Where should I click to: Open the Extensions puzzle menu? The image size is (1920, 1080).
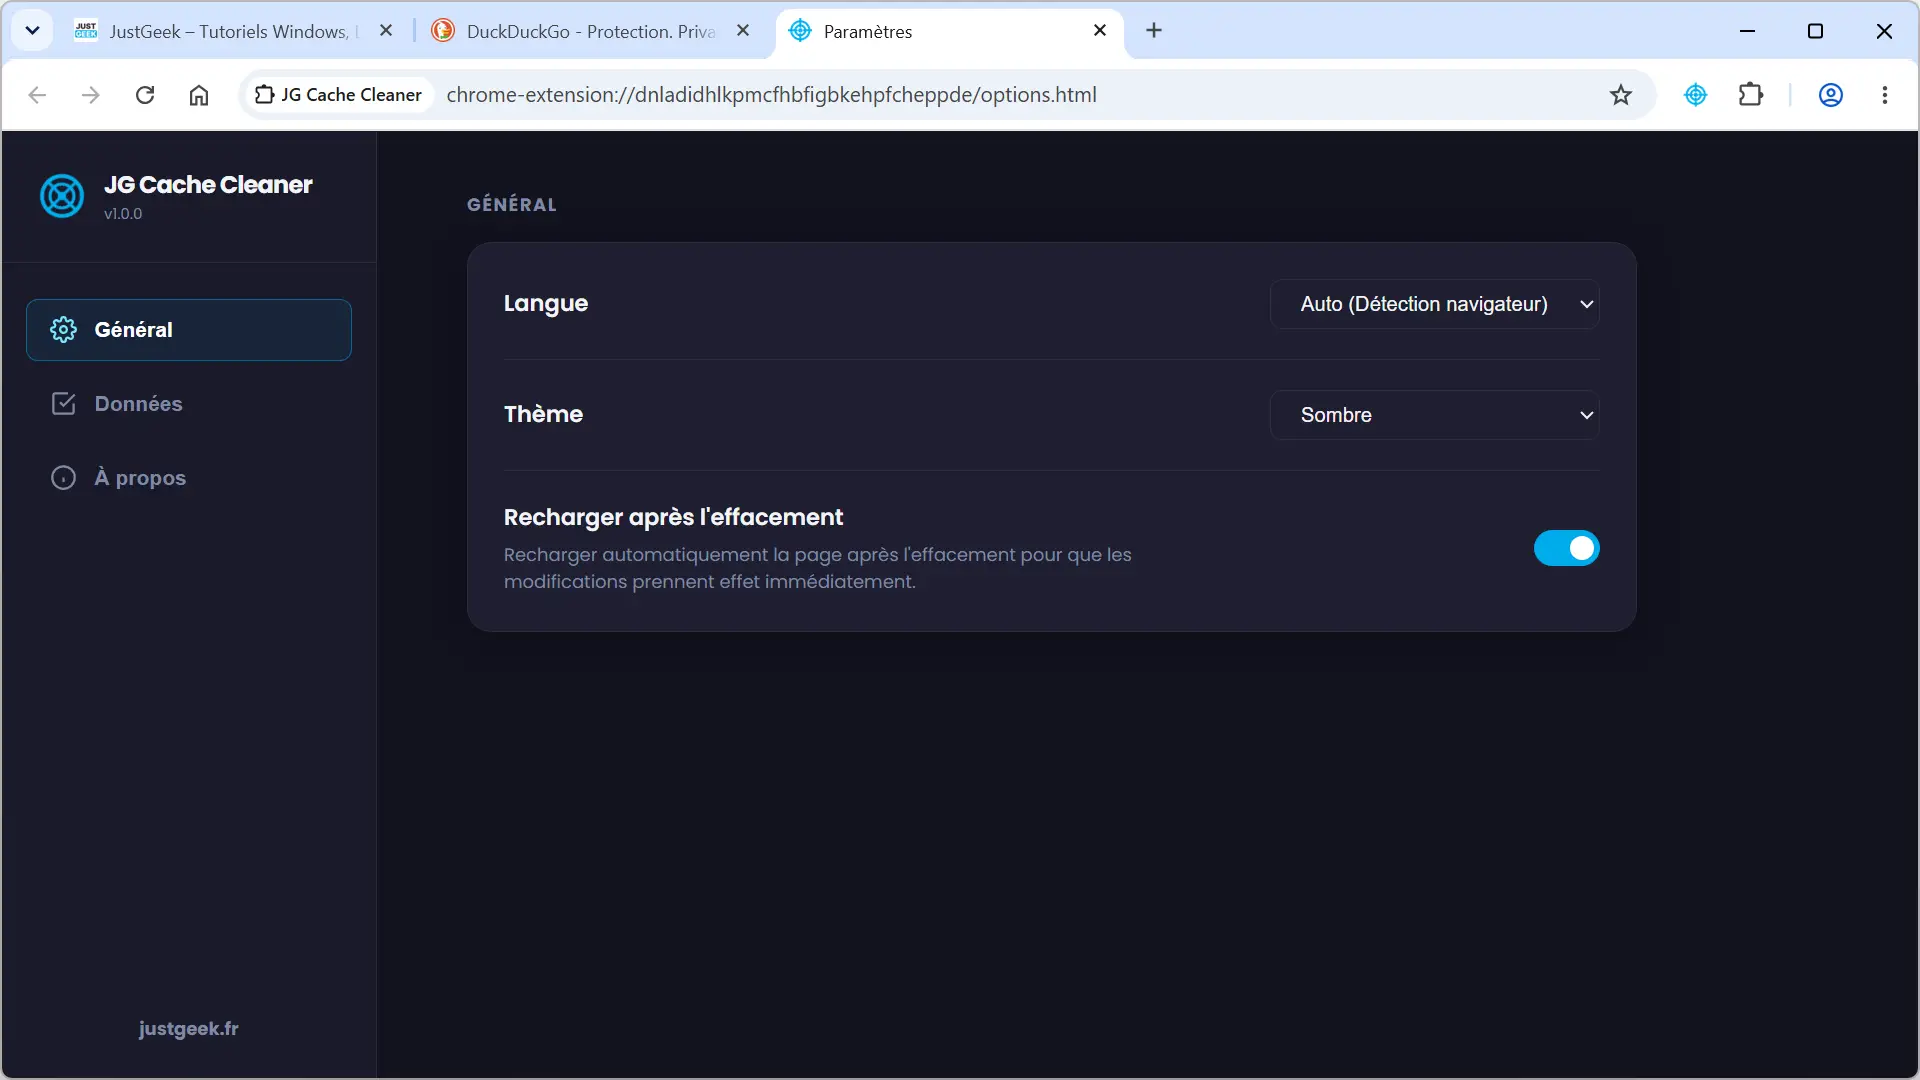pyautogui.click(x=1751, y=95)
